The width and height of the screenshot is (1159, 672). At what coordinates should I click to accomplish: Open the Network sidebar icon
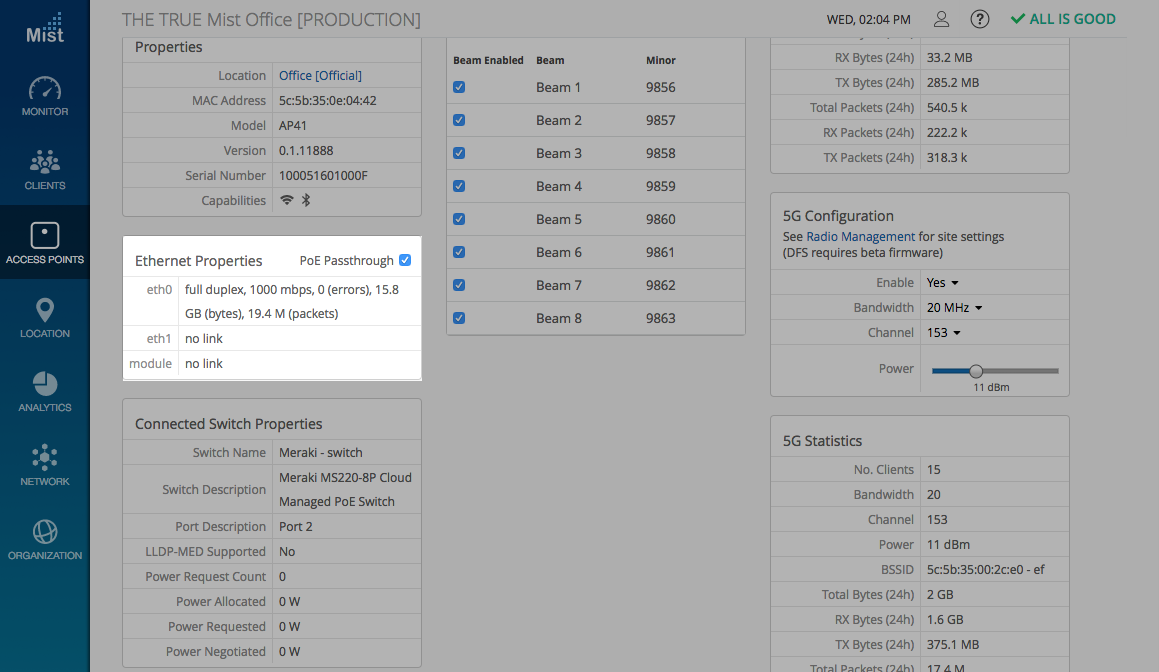click(45, 459)
